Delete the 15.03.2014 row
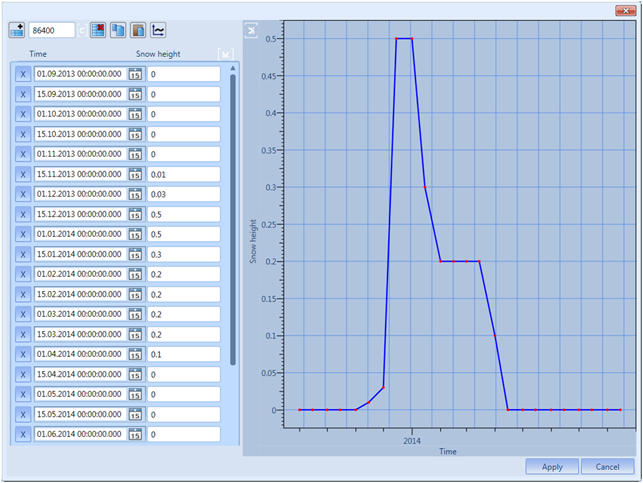 (23, 334)
